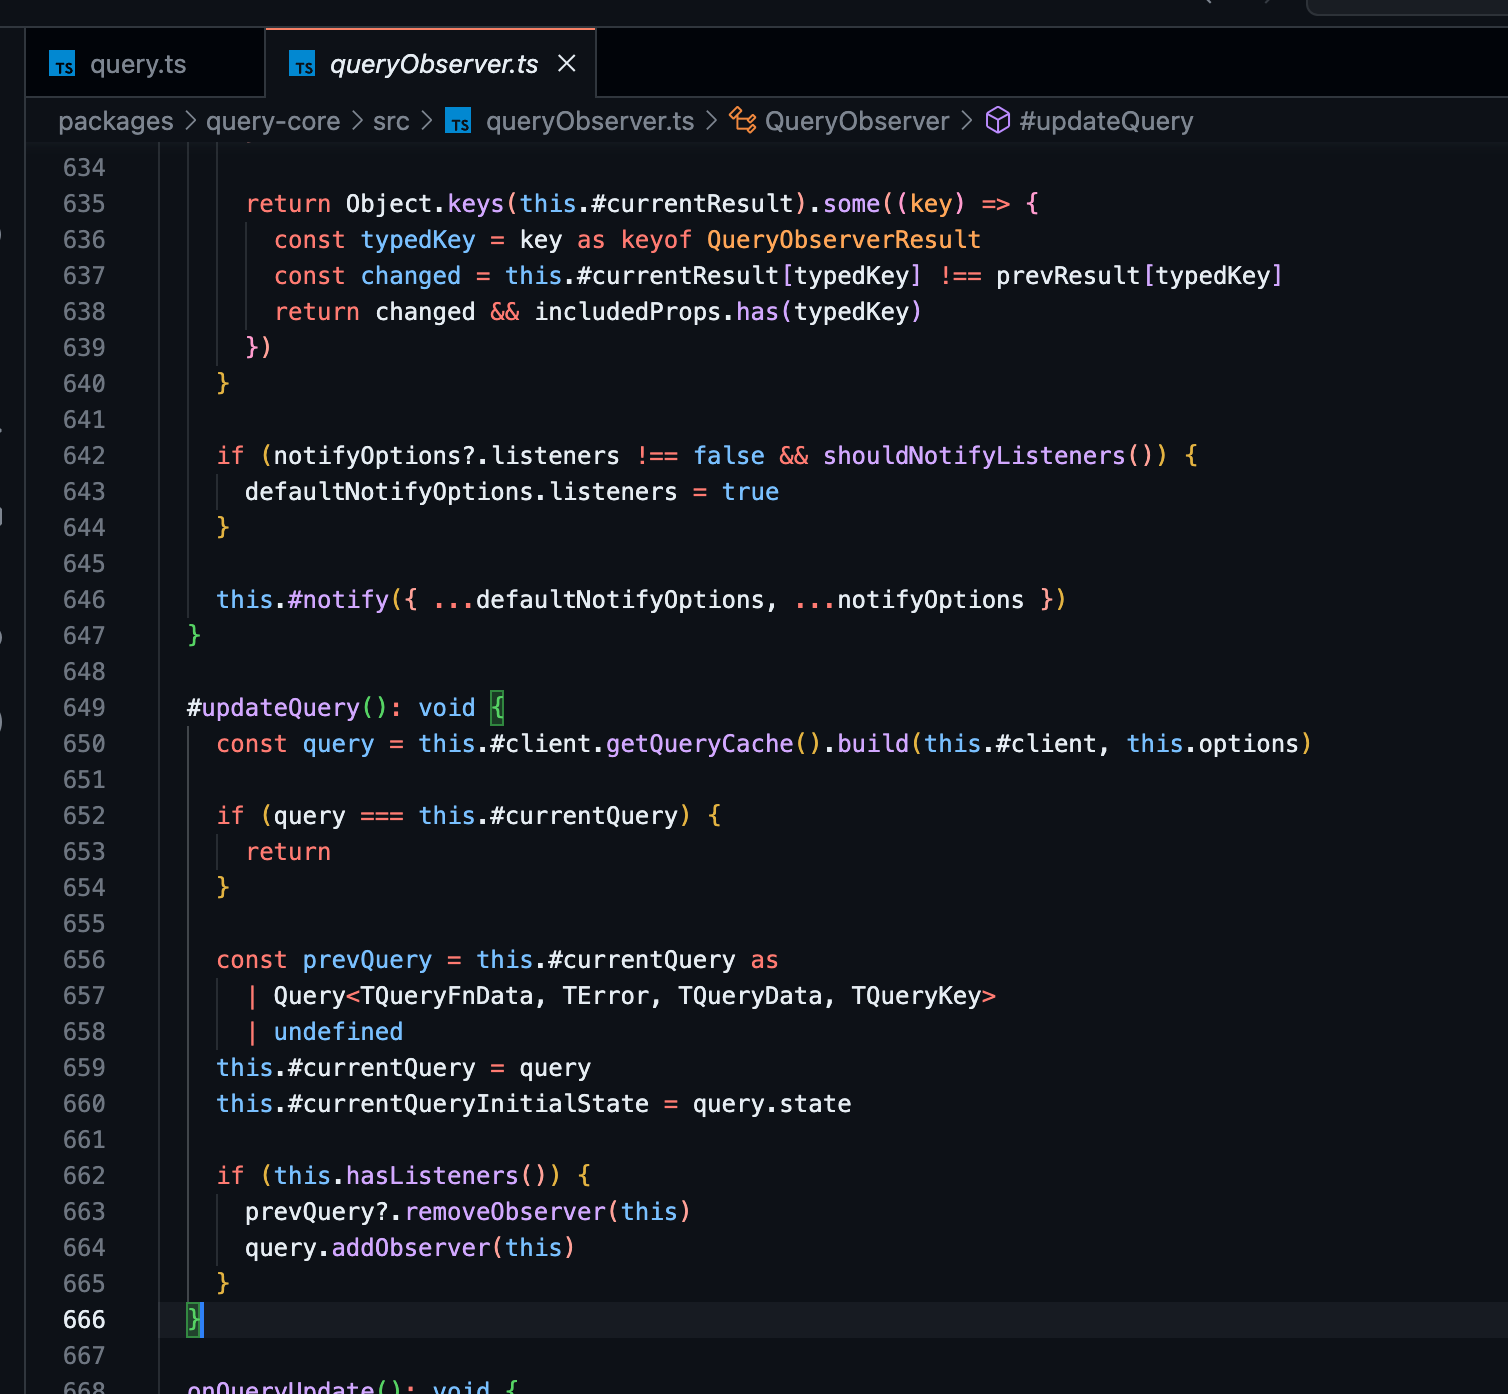The width and height of the screenshot is (1508, 1394).
Task: Select the queryObserver.ts editor tab
Action: (433, 65)
